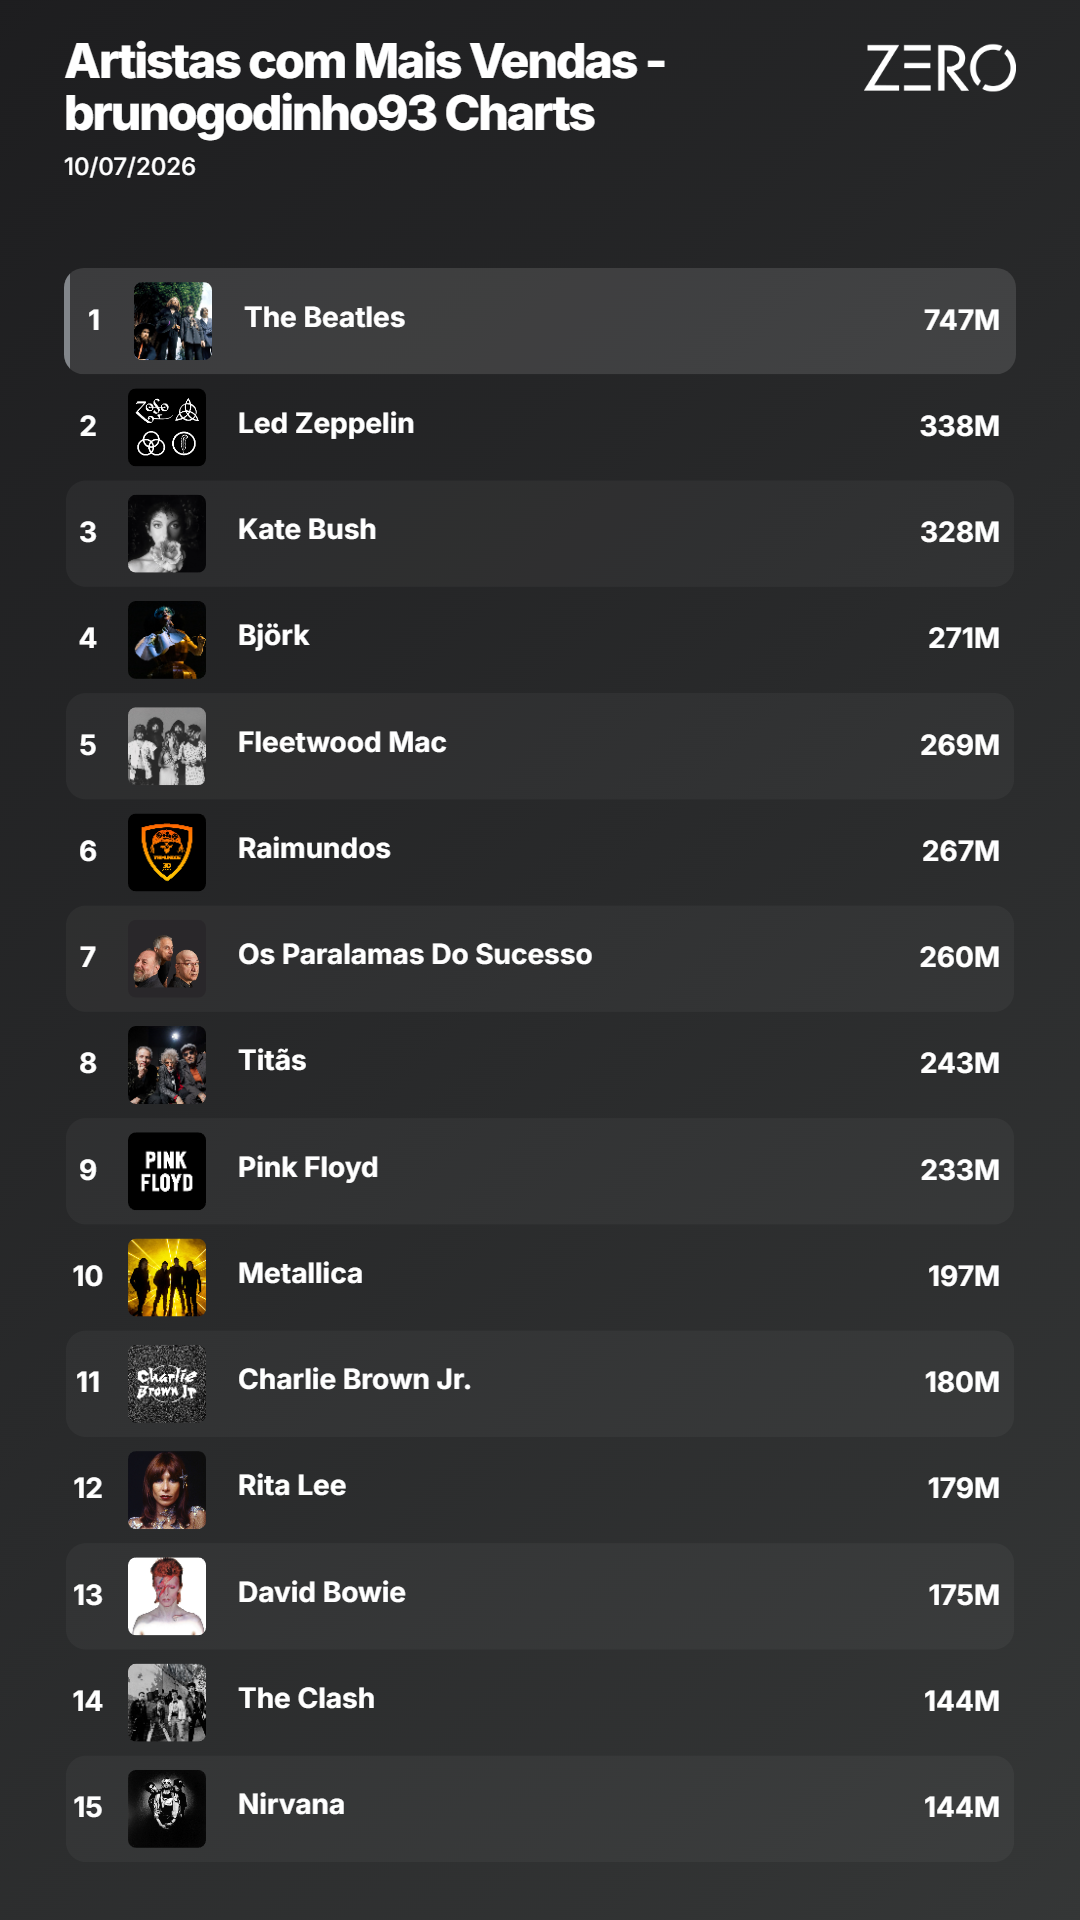Open The Beatles artist thumbnail
Image resolution: width=1080 pixels, height=1920 pixels.
point(173,321)
